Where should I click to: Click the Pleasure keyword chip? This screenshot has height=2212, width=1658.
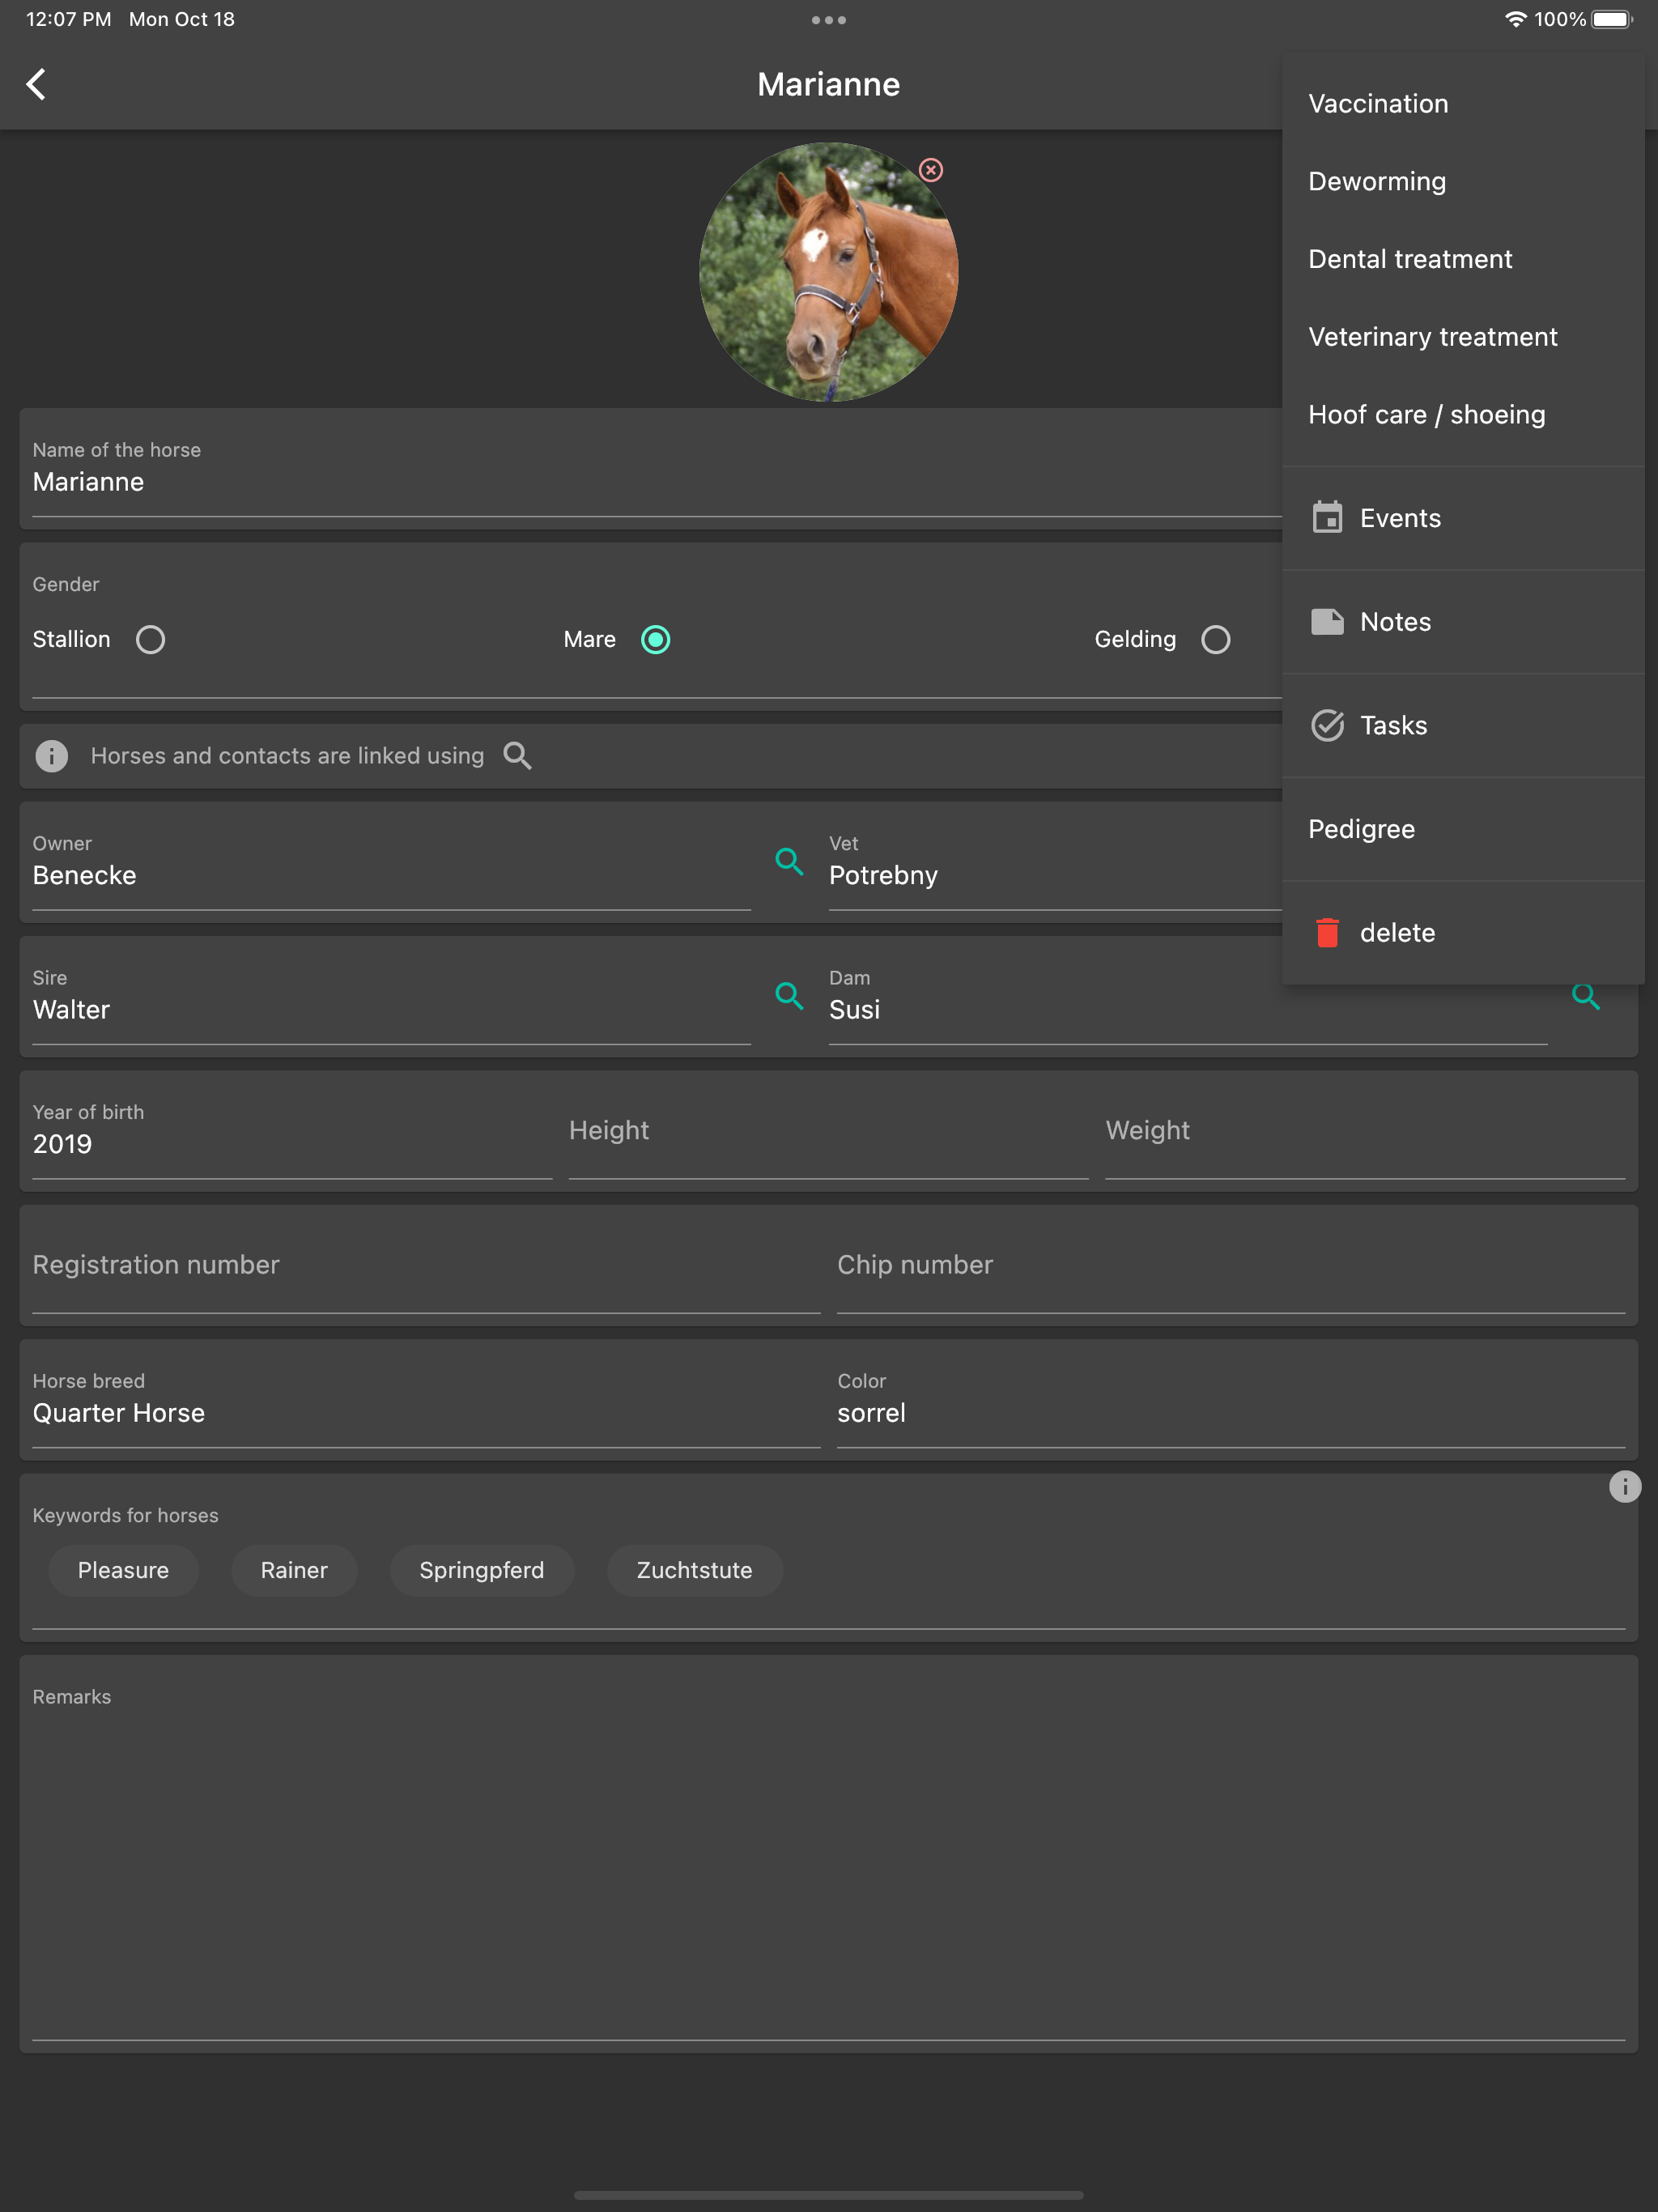click(x=123, y=1570)
